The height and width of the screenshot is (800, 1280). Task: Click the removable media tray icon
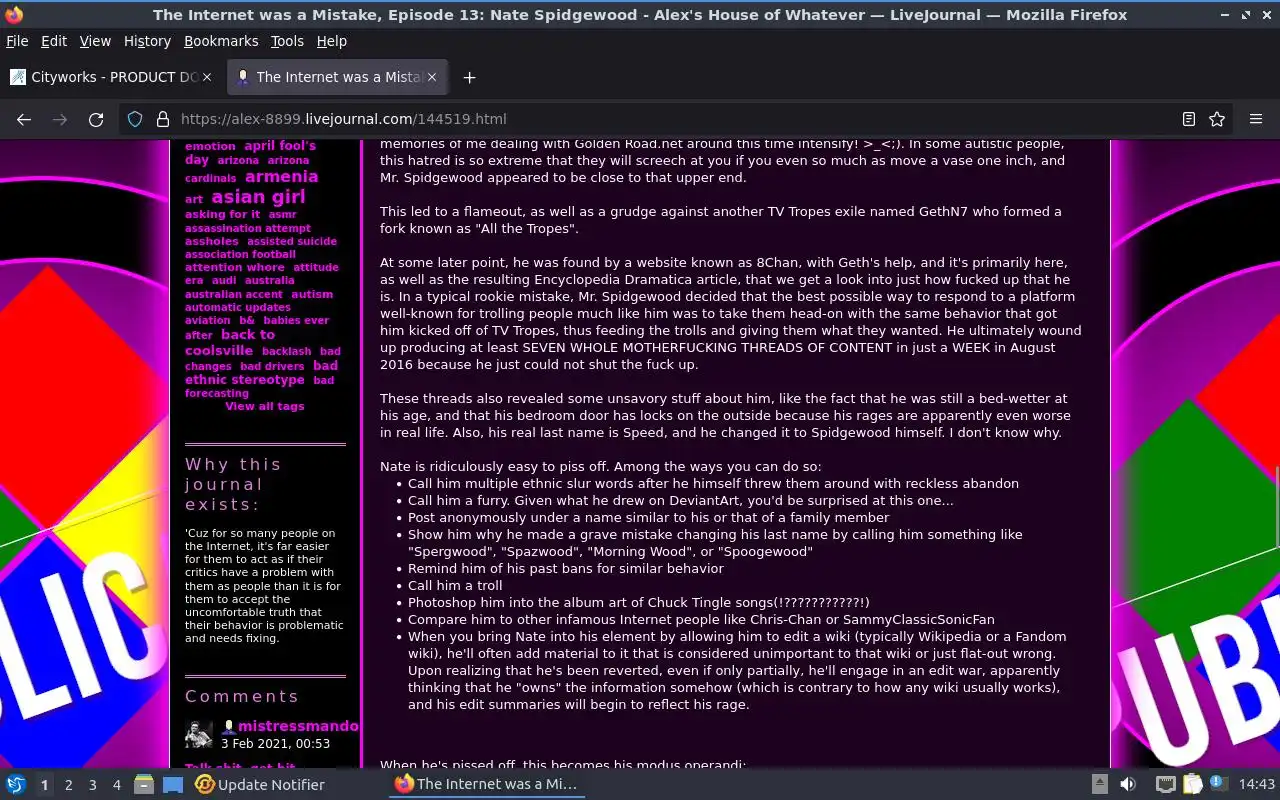1099,784
